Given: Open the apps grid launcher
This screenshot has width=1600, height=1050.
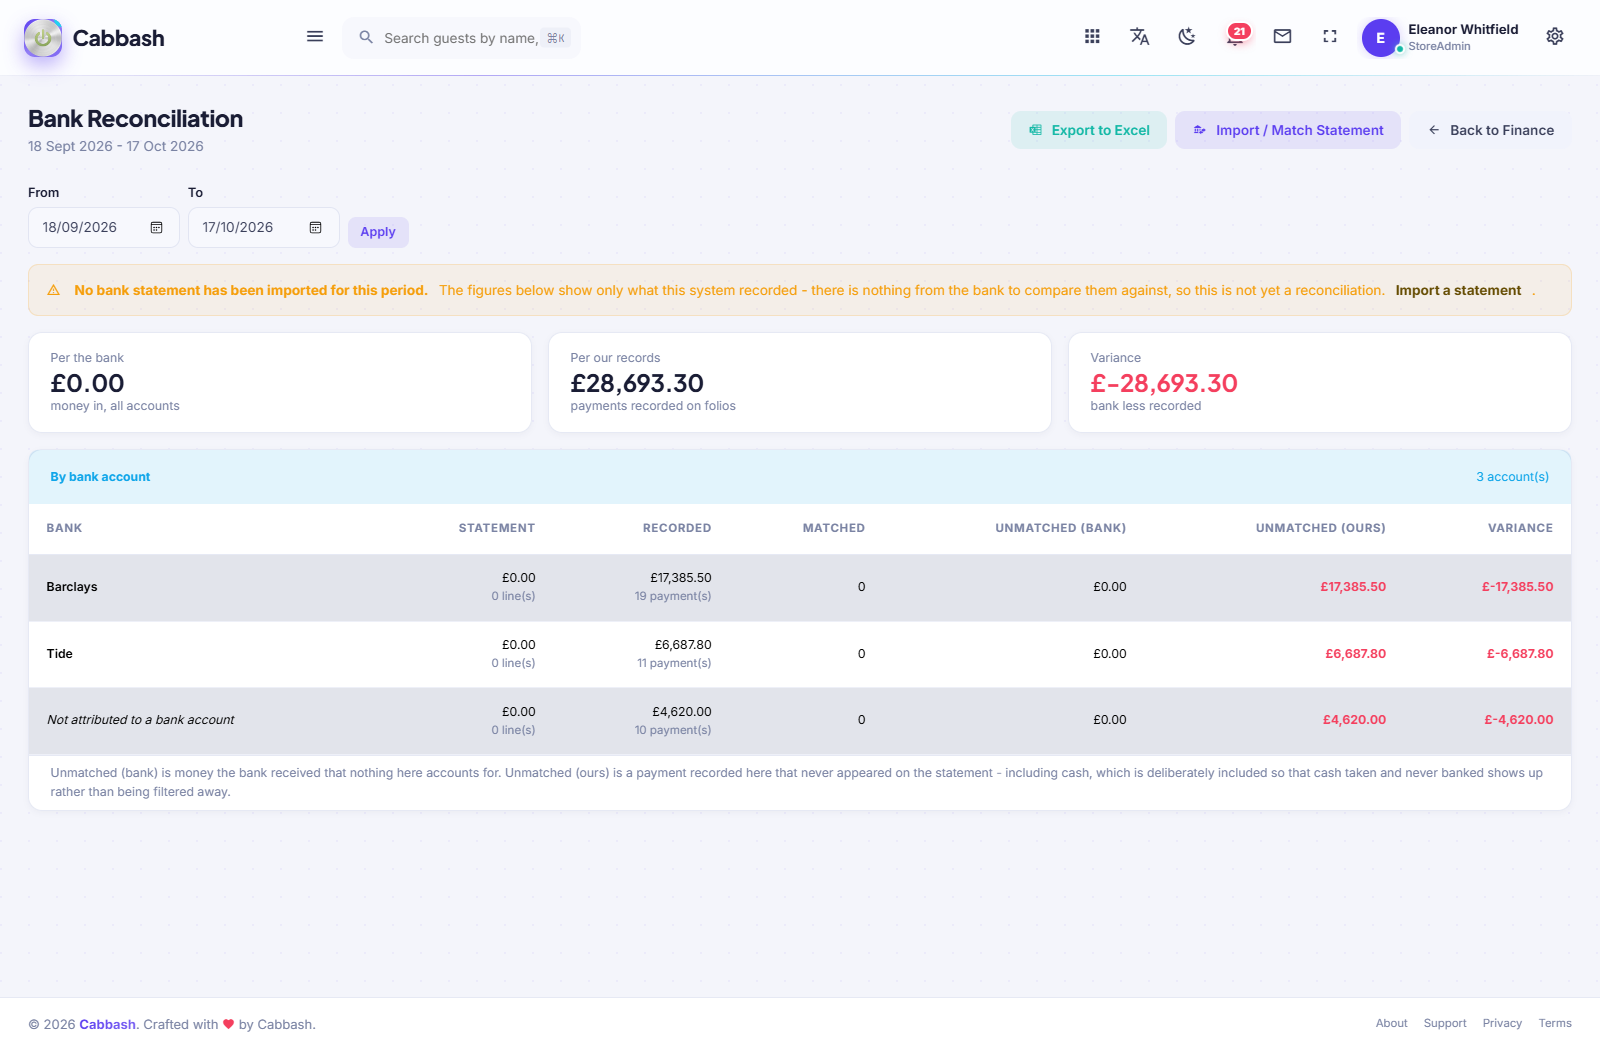Looking at the screenshot, I should [x=1092, y=37].
